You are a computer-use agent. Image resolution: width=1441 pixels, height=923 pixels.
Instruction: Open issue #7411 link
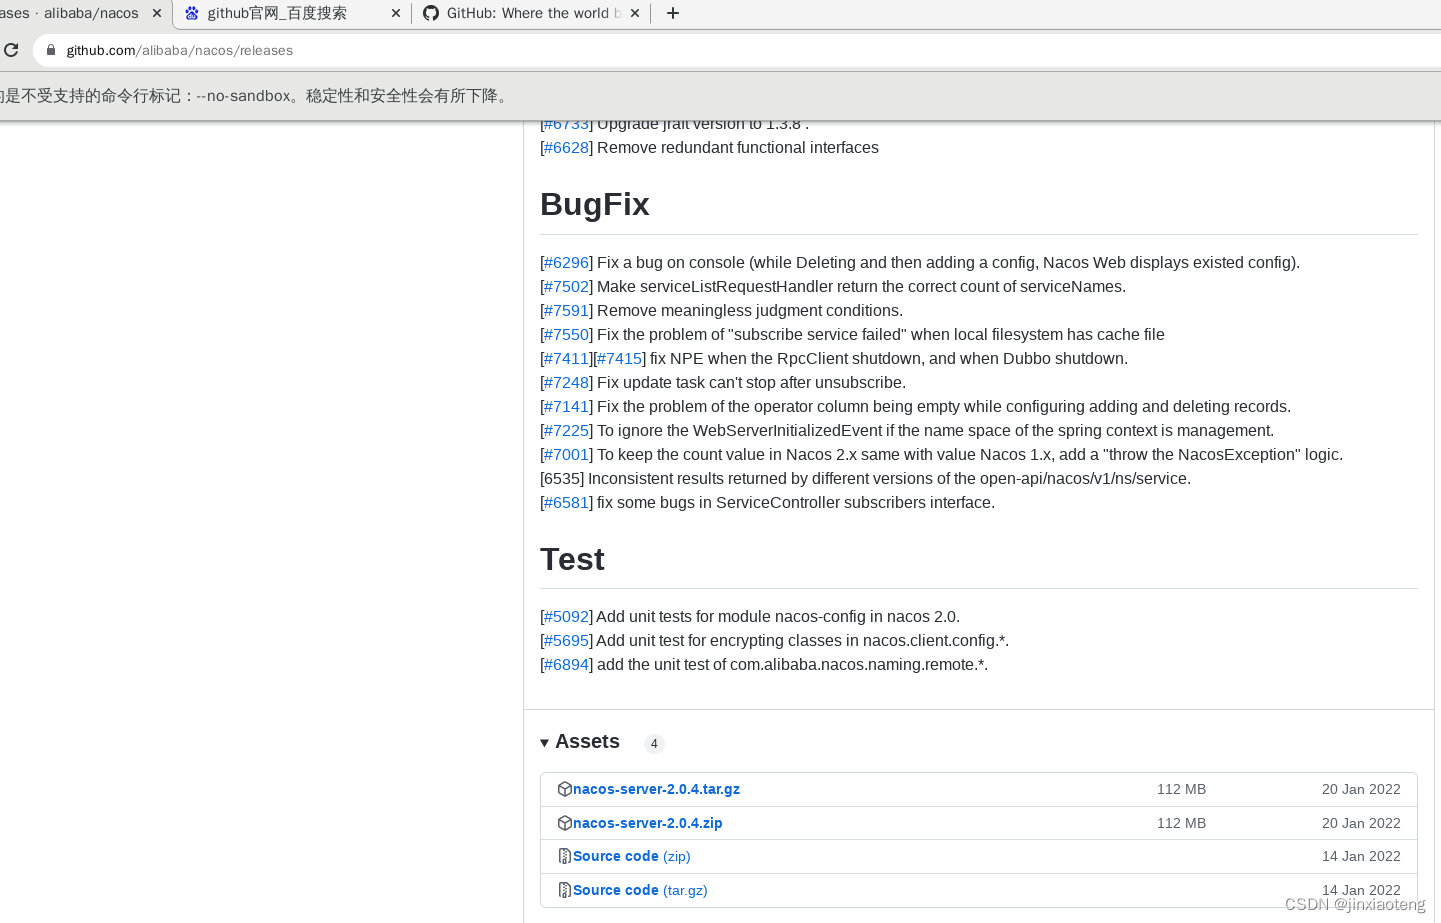pyautogui.click(x=566, y=358)
